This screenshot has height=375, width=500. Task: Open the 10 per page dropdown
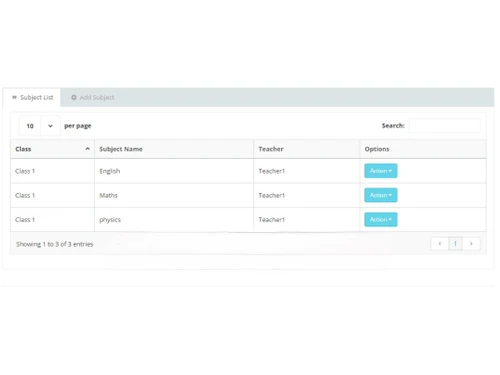(x=40, y=126)
